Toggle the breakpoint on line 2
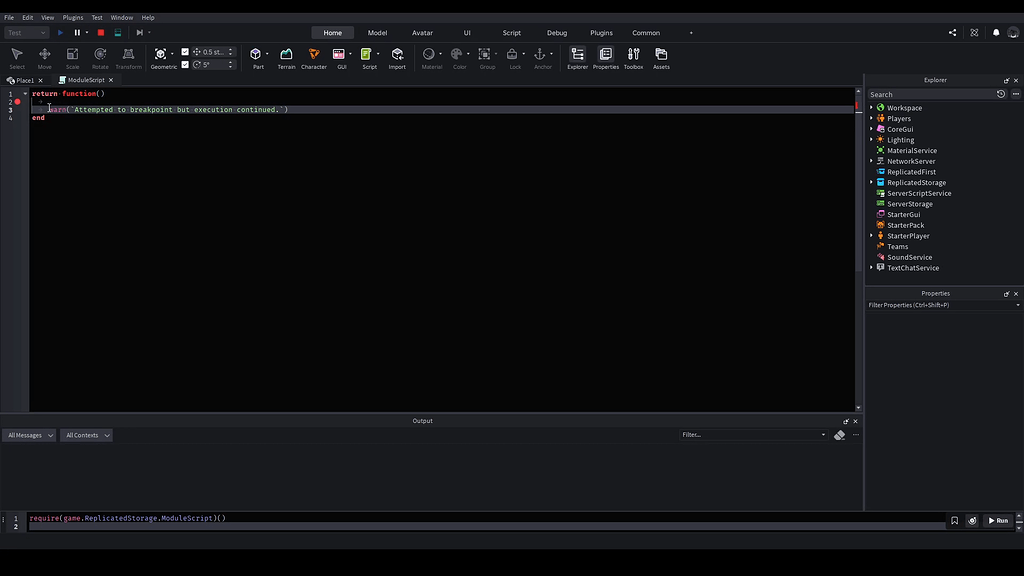1024x576 pixels. 18,102
